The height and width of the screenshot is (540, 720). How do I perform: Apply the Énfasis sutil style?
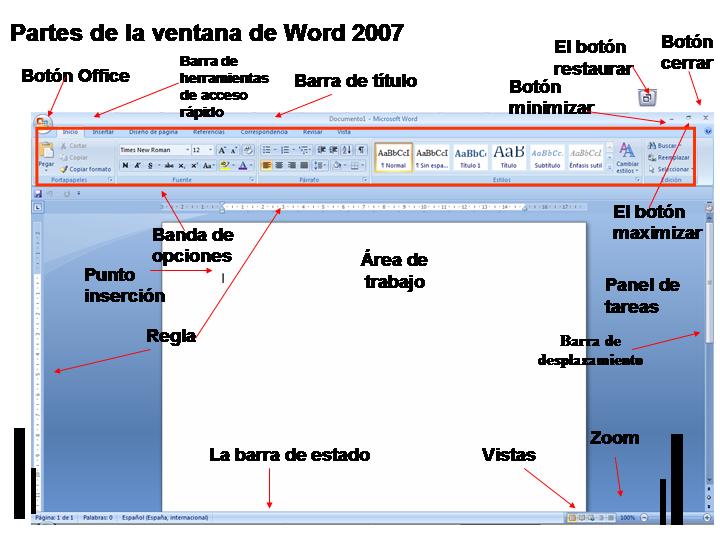(x=586, y=158)
